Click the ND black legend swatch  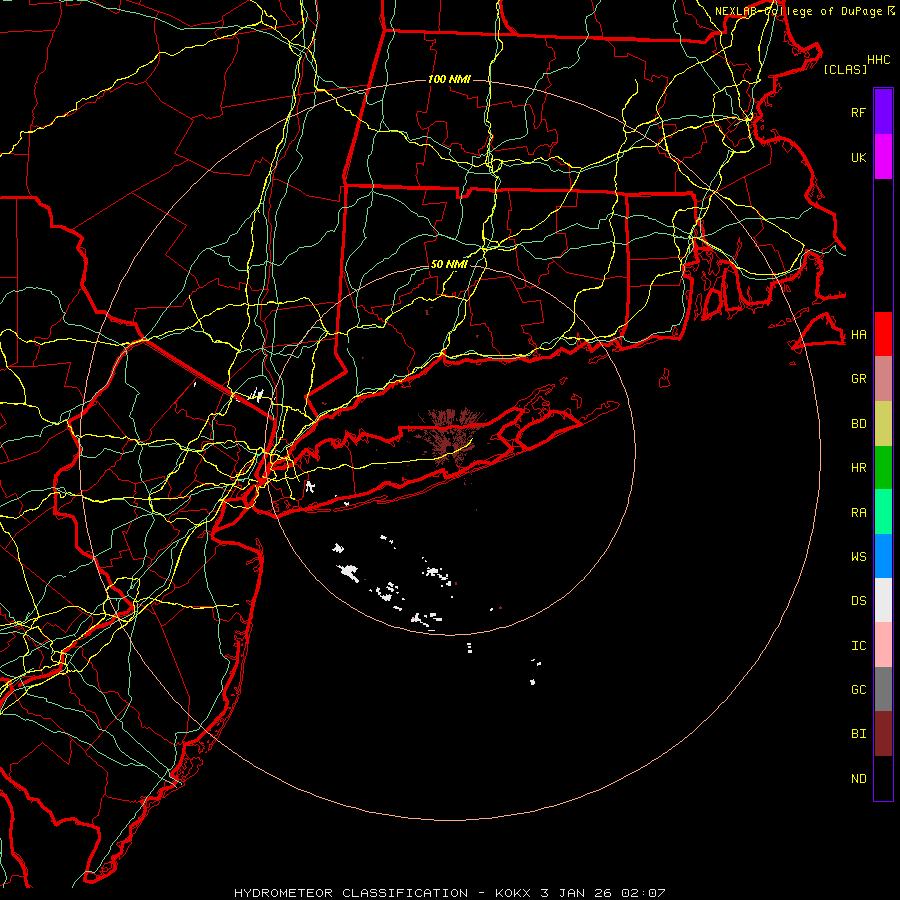(883, 778)
